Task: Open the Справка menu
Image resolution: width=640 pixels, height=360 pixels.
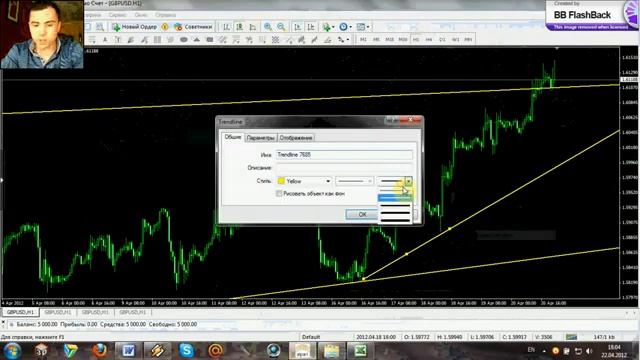Action: (165, 15)
